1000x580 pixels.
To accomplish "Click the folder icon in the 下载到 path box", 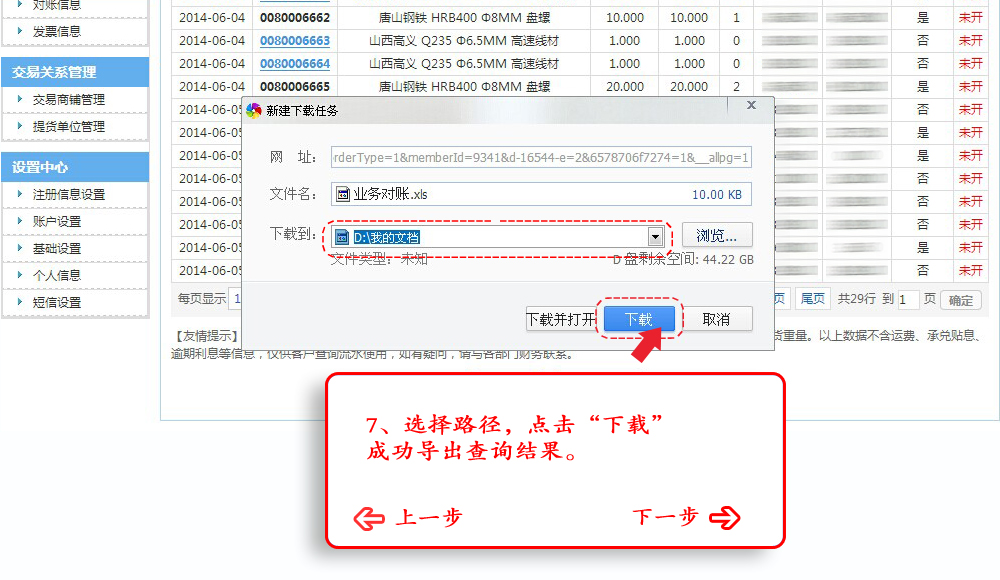I will pos(341,237).
